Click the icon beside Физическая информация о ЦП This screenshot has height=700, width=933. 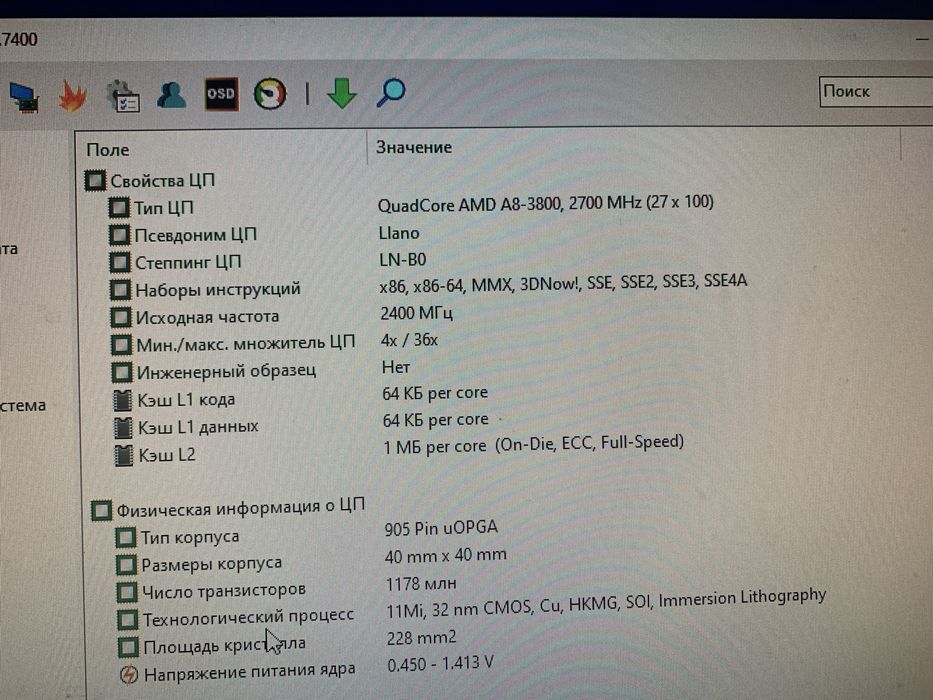101,510
